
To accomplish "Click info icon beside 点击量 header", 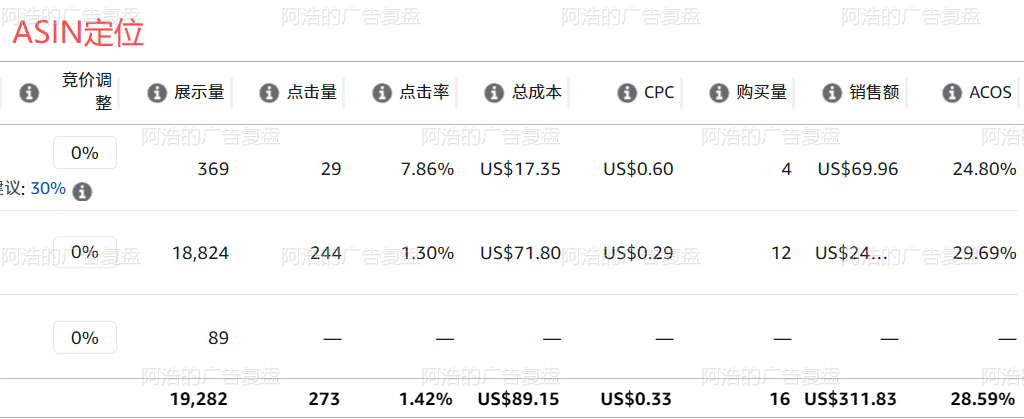I will click(x=269, y=93).
